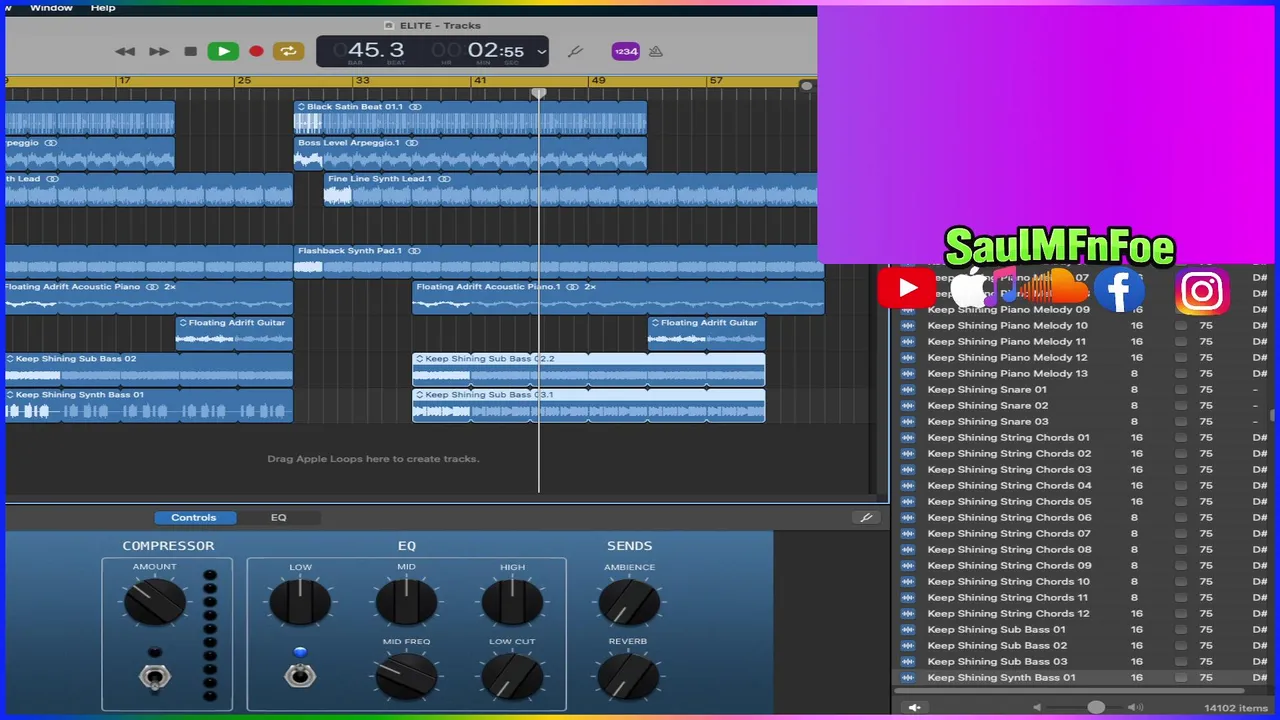The image size is (1280, 720).
Task: Select the Keep Shining Sub Bass 02.2 region
Action: [589, 369]
